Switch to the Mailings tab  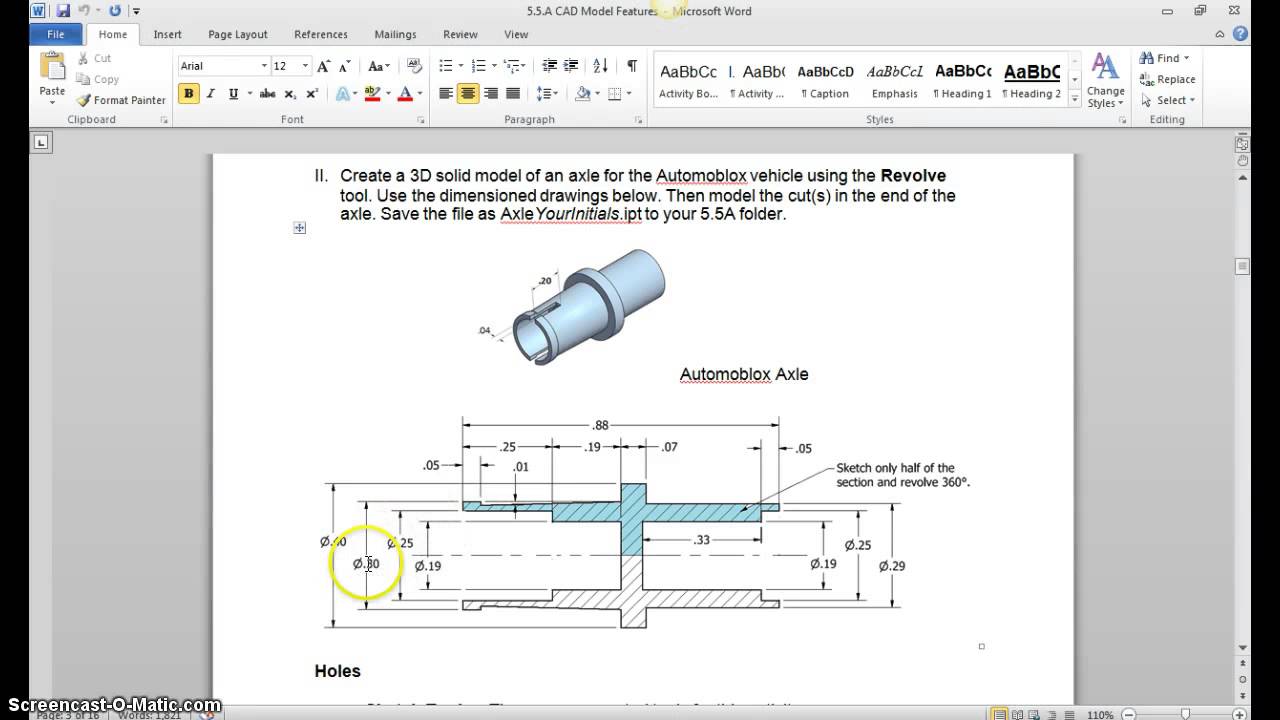click(395, 34)
